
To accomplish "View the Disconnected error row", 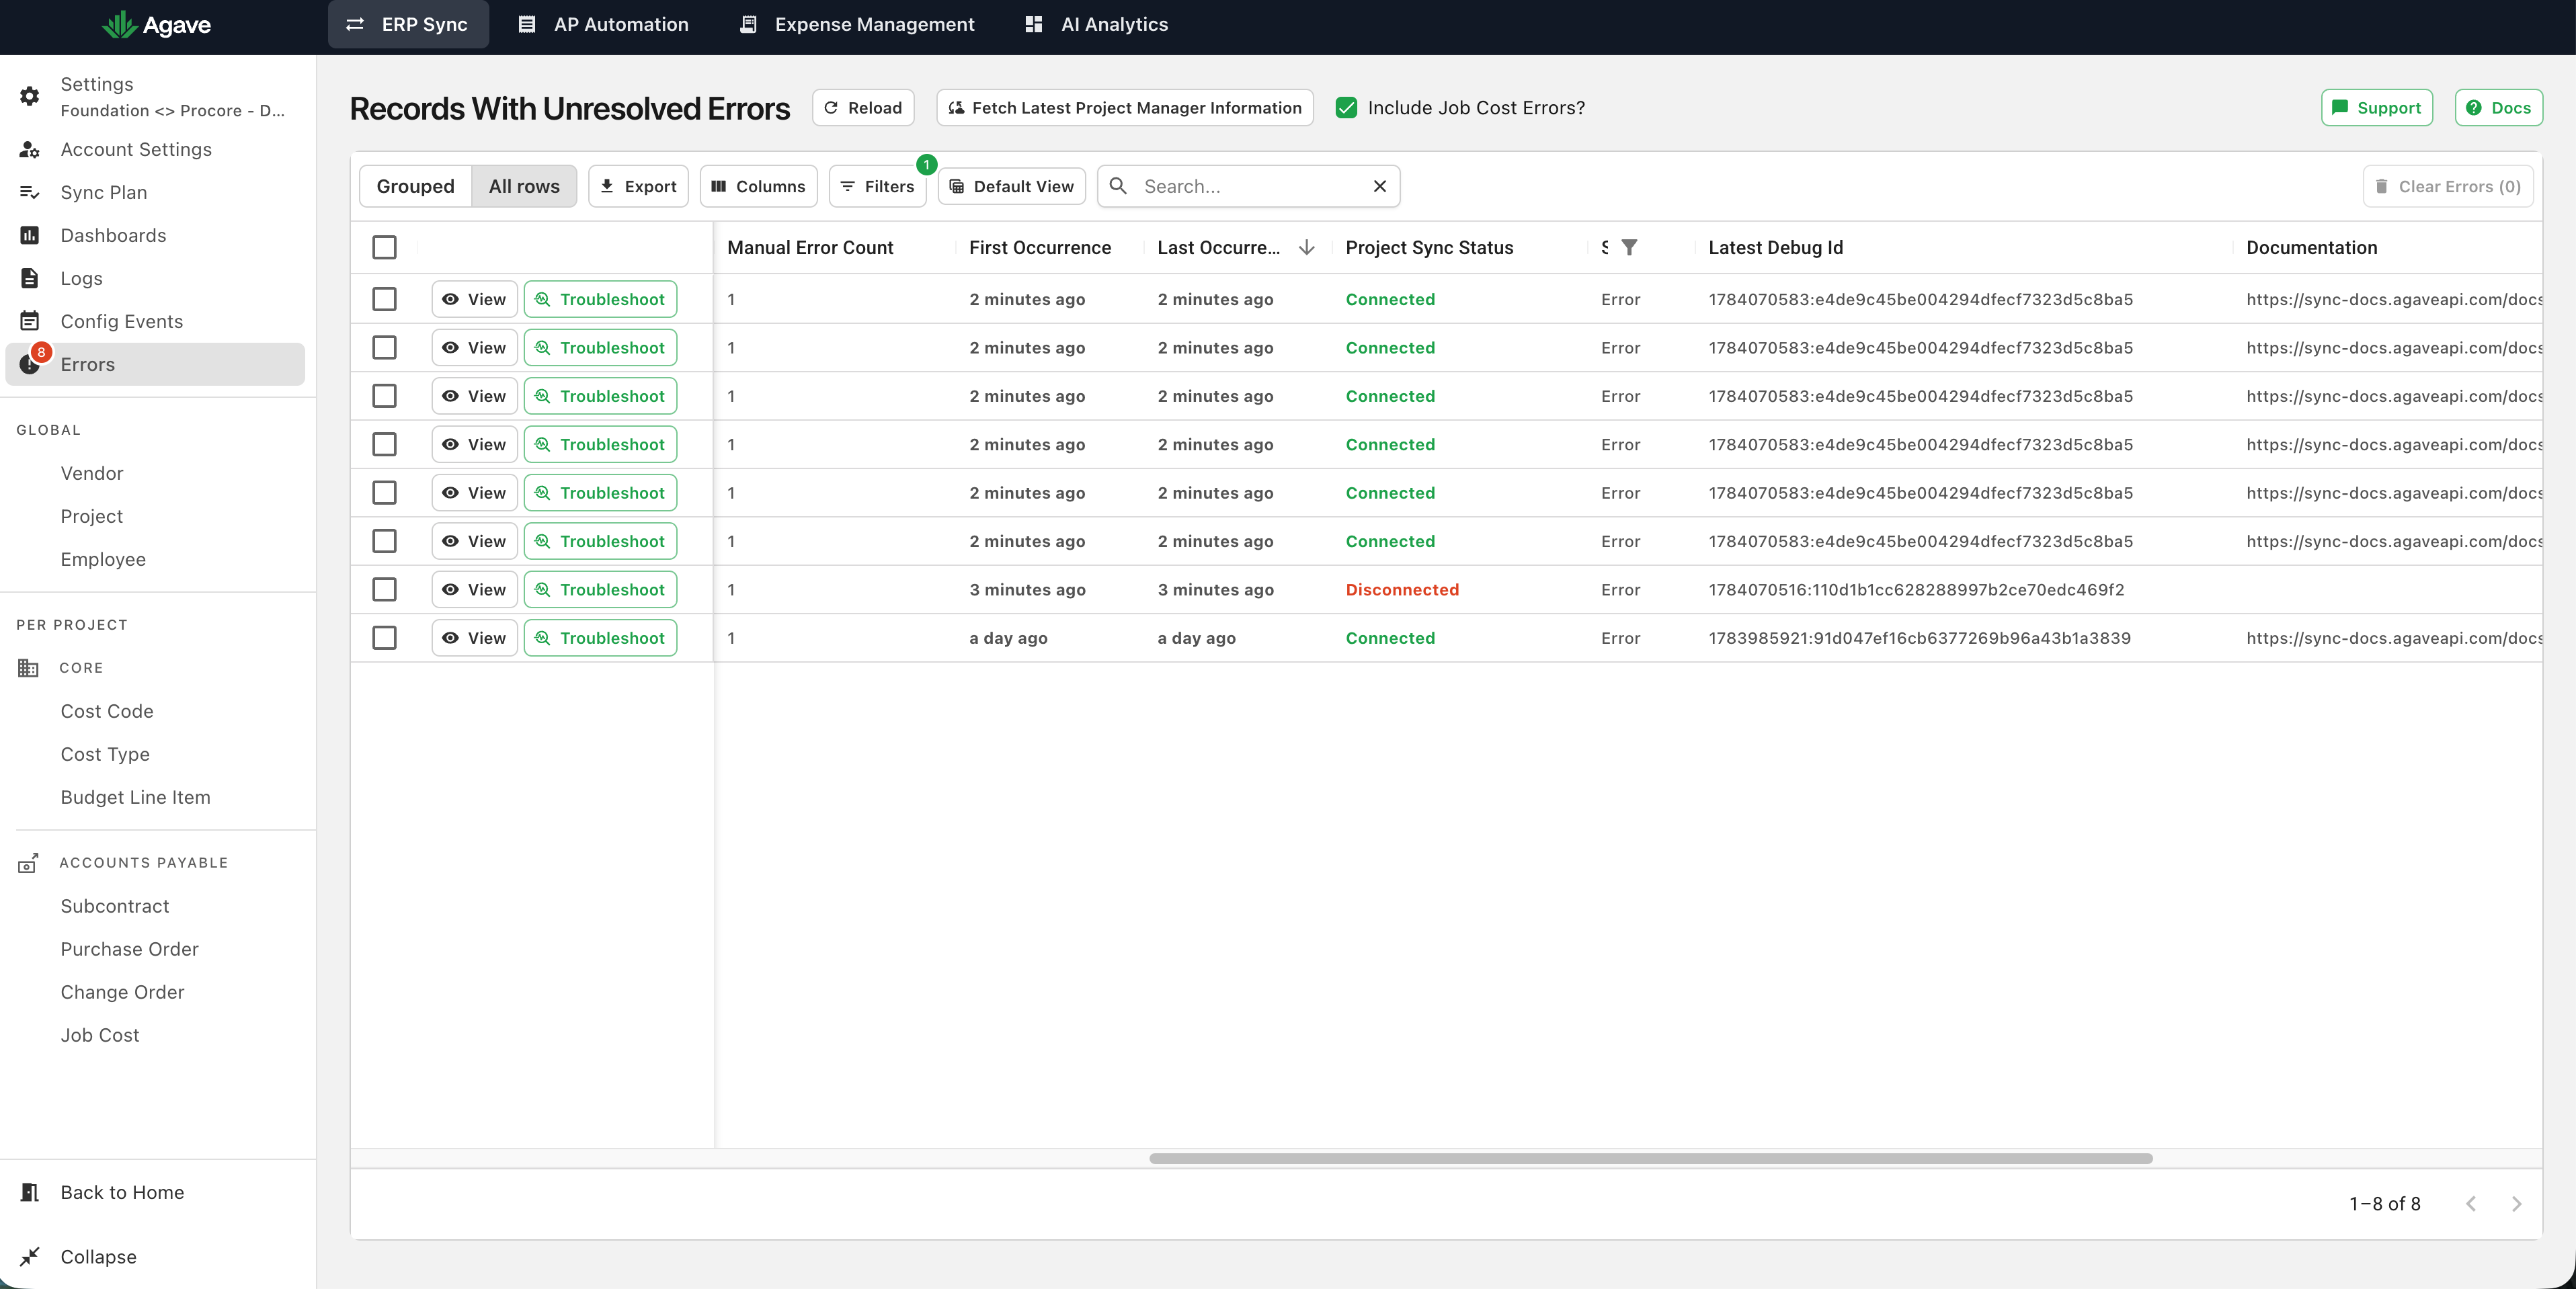I will [474, 589].
